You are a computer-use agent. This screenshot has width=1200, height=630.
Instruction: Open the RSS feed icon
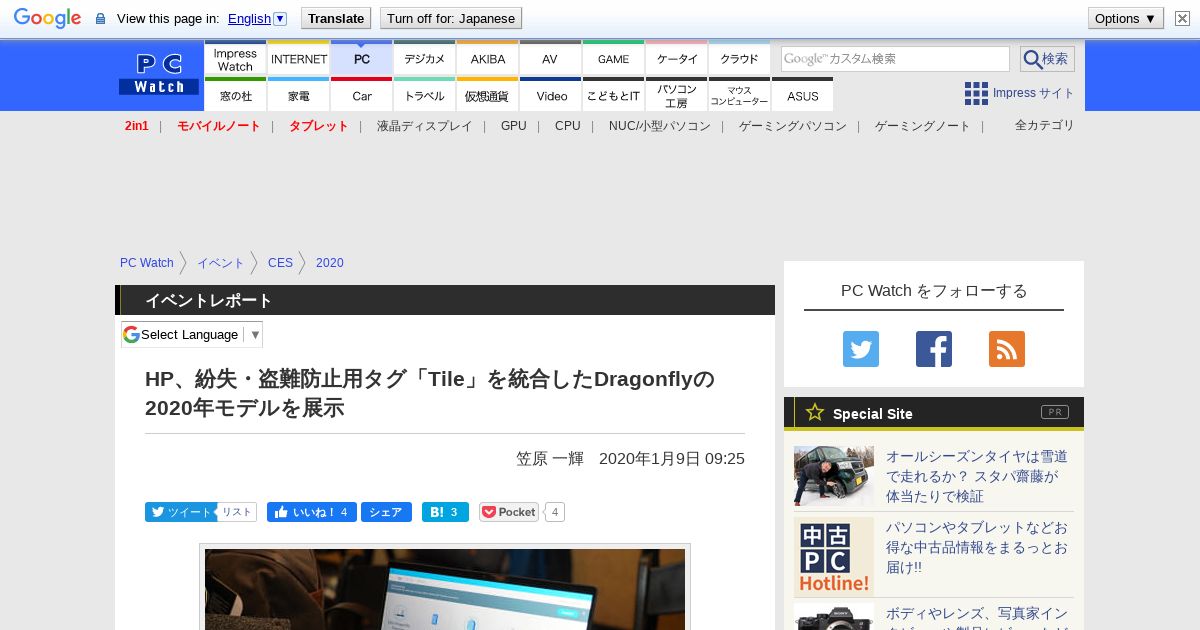[x=1007, y=349]
